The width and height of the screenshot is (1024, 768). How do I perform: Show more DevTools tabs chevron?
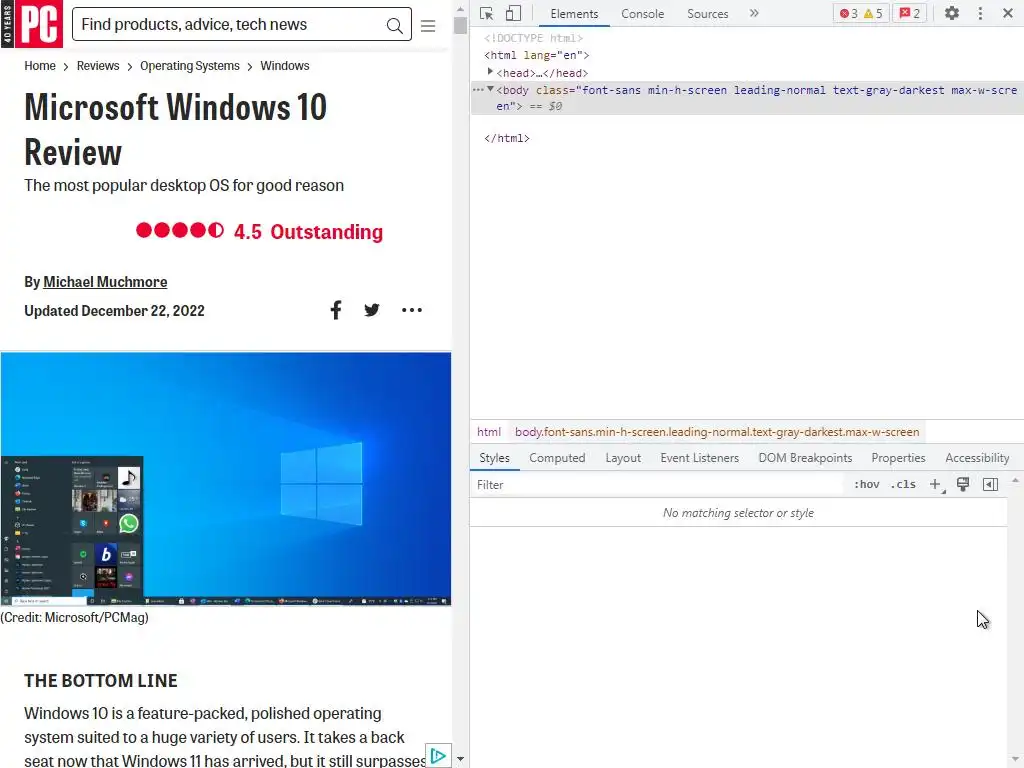pos(754,13)
